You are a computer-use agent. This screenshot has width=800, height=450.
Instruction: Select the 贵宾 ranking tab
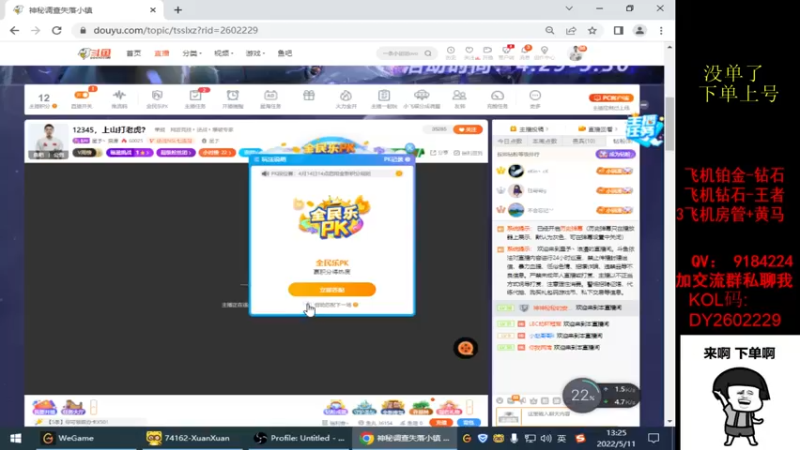coord(584,141)
